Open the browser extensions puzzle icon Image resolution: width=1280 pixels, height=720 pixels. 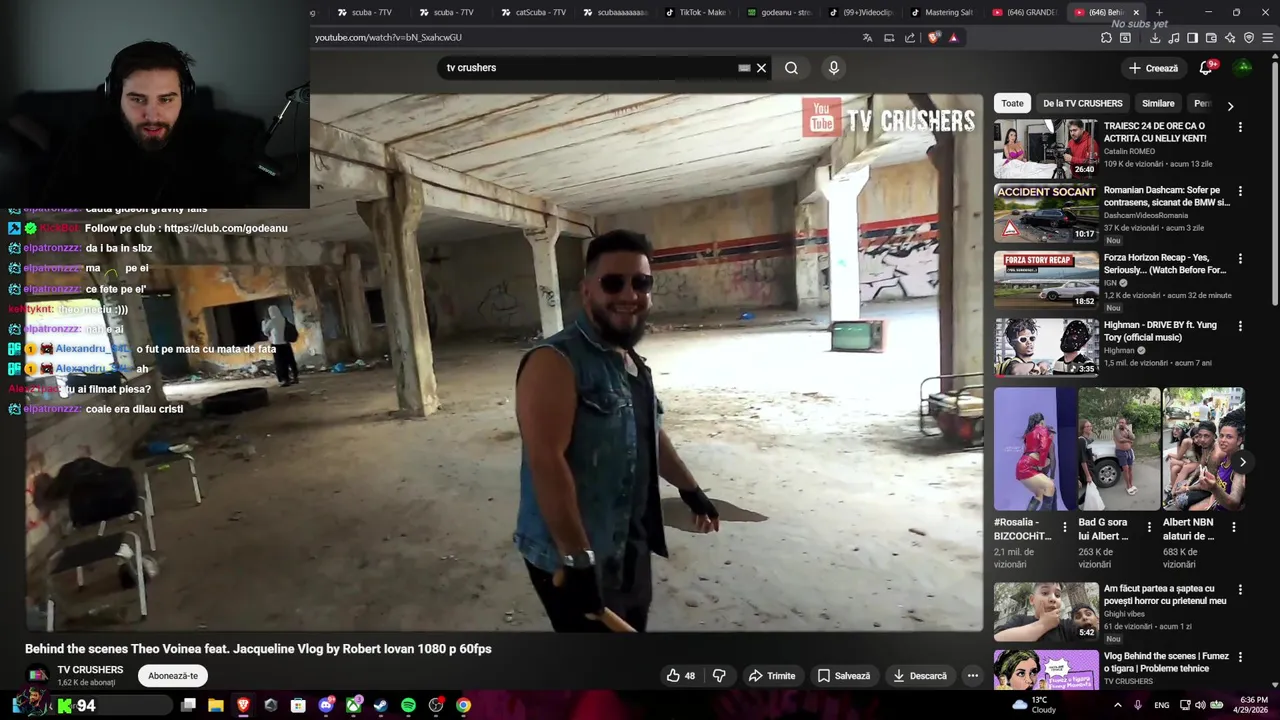(1106, 38)
